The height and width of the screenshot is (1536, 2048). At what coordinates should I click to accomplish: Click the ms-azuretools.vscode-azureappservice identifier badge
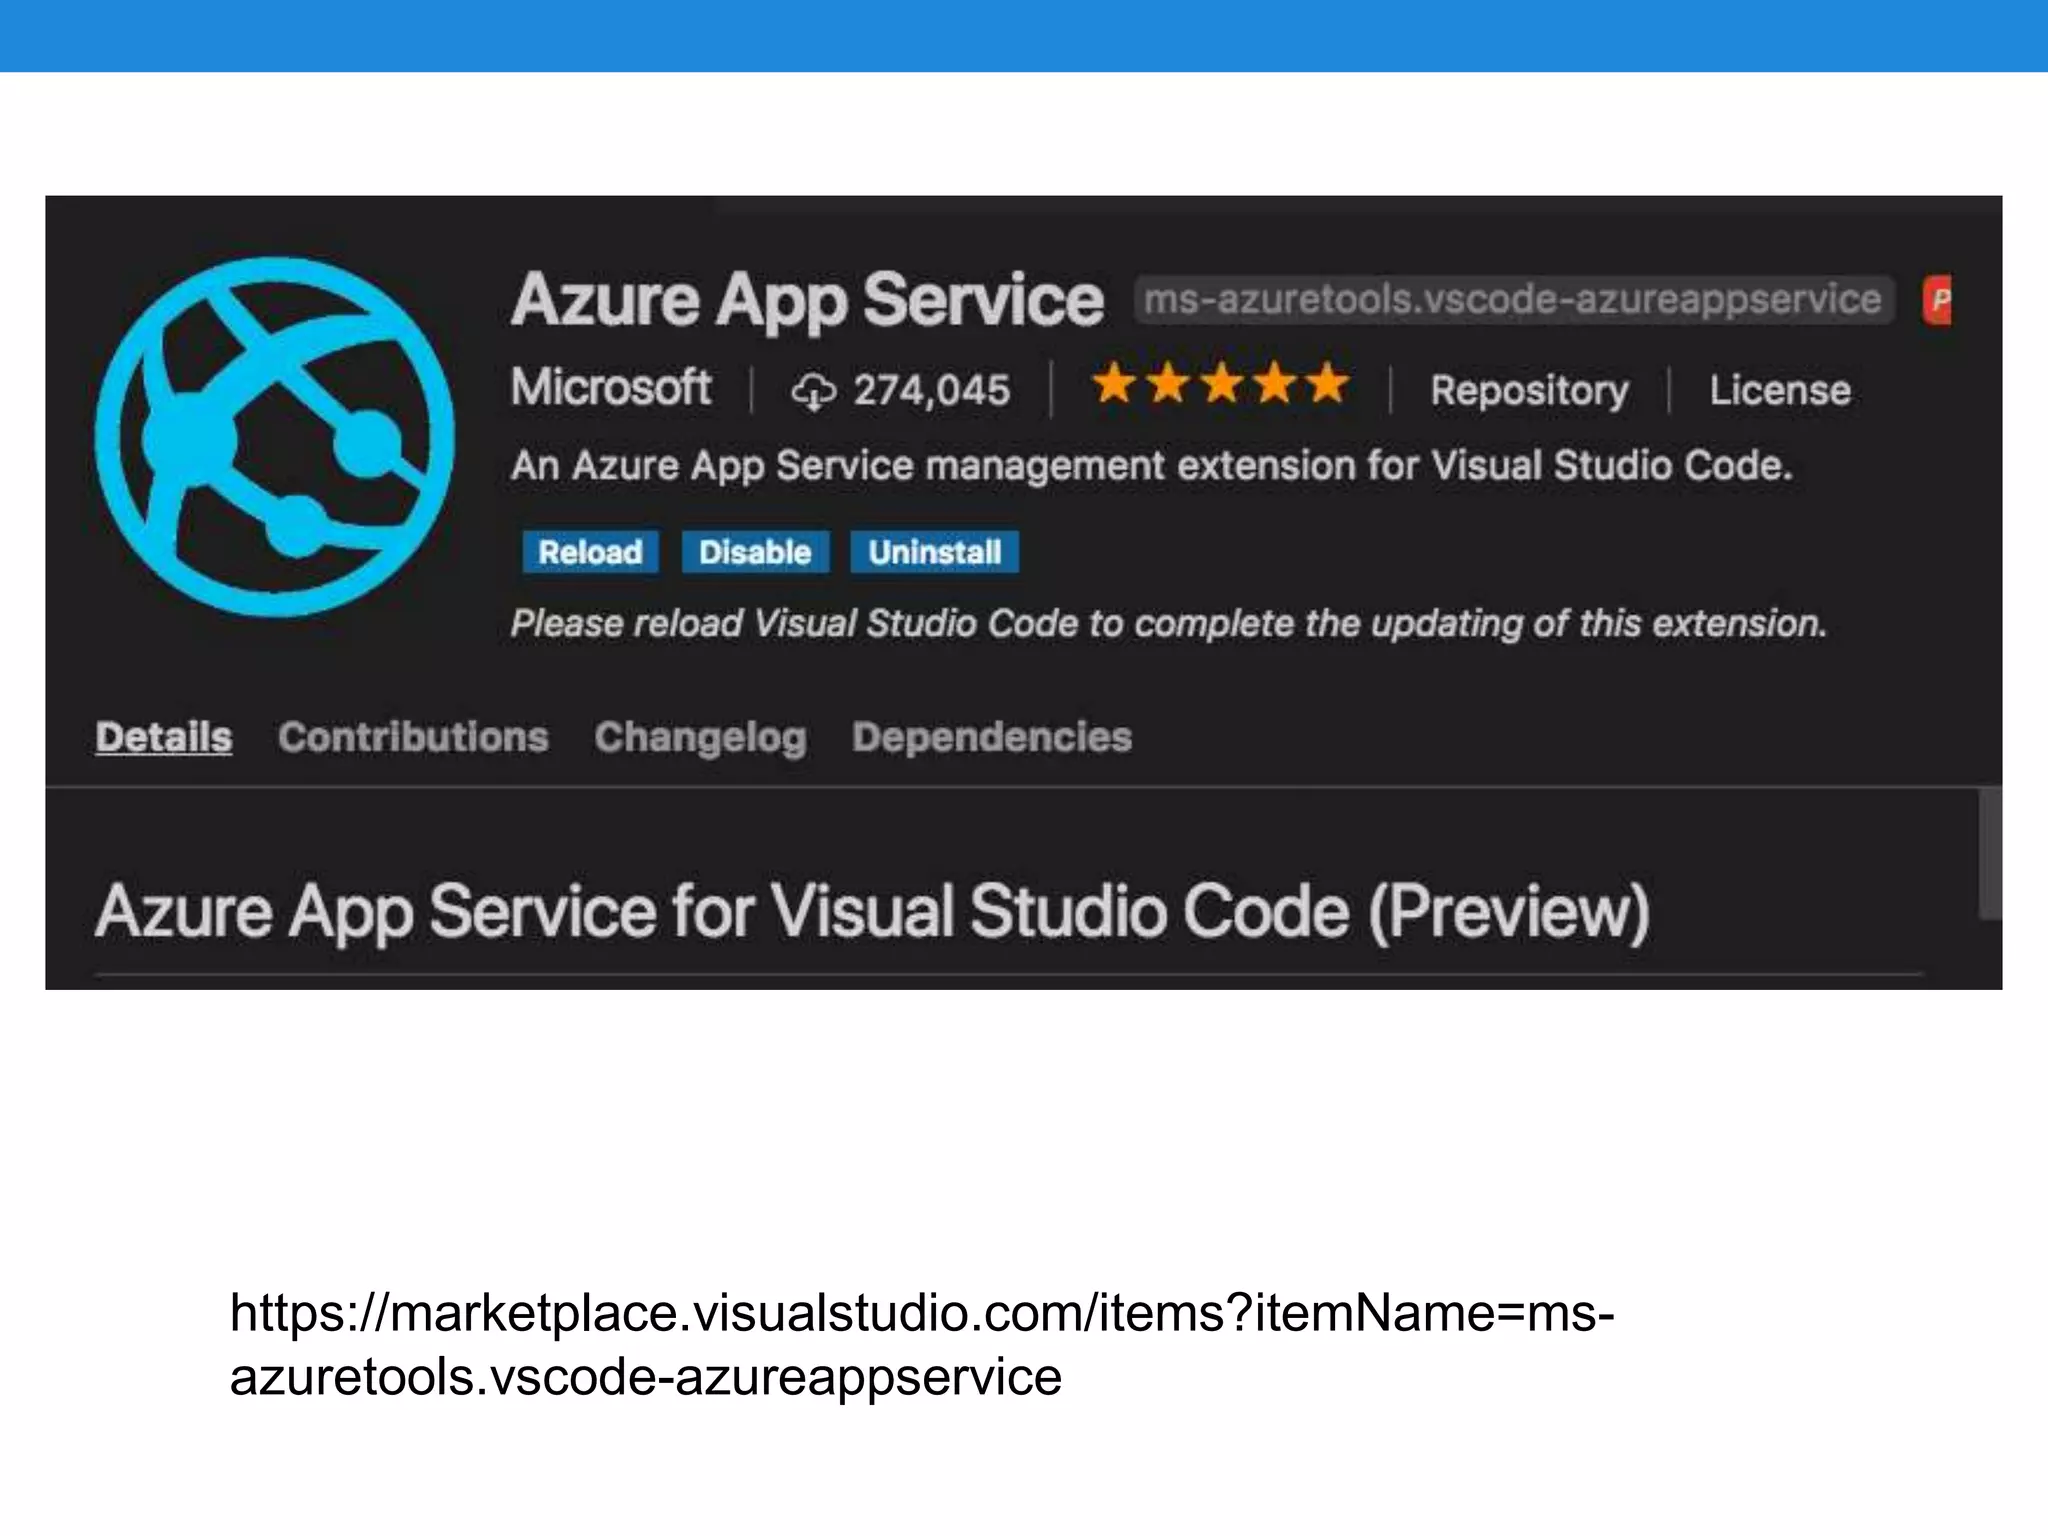coord(1514,300)
